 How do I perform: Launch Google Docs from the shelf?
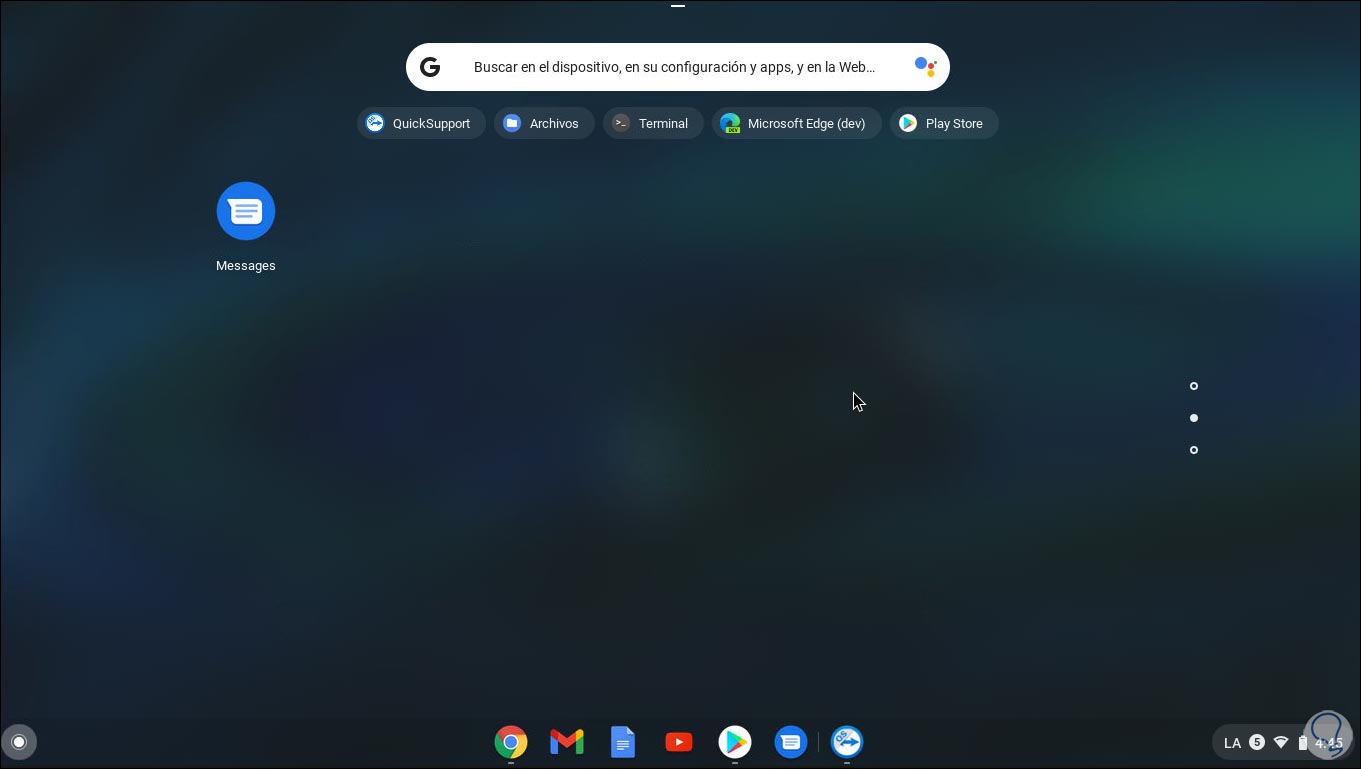623,742
